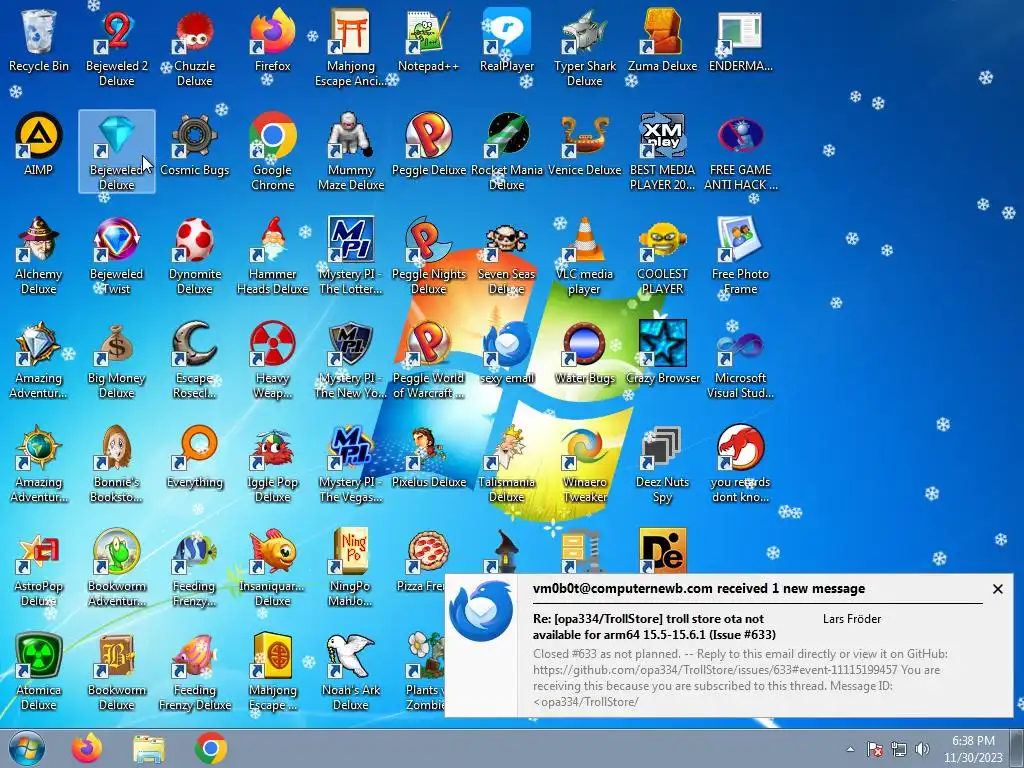Click the Bejeweled Twist icon

[x=116, y=255]
